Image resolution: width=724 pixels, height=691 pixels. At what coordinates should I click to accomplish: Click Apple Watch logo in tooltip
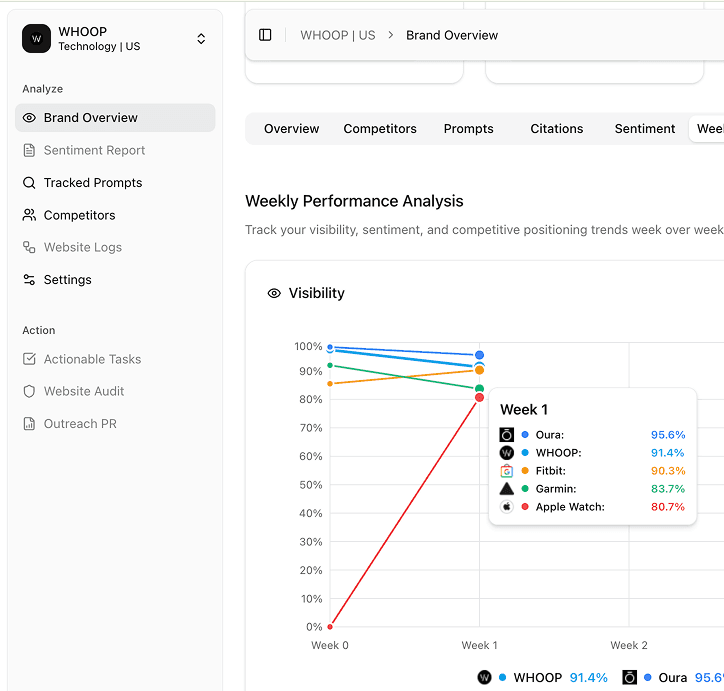(x=507, y=507)
